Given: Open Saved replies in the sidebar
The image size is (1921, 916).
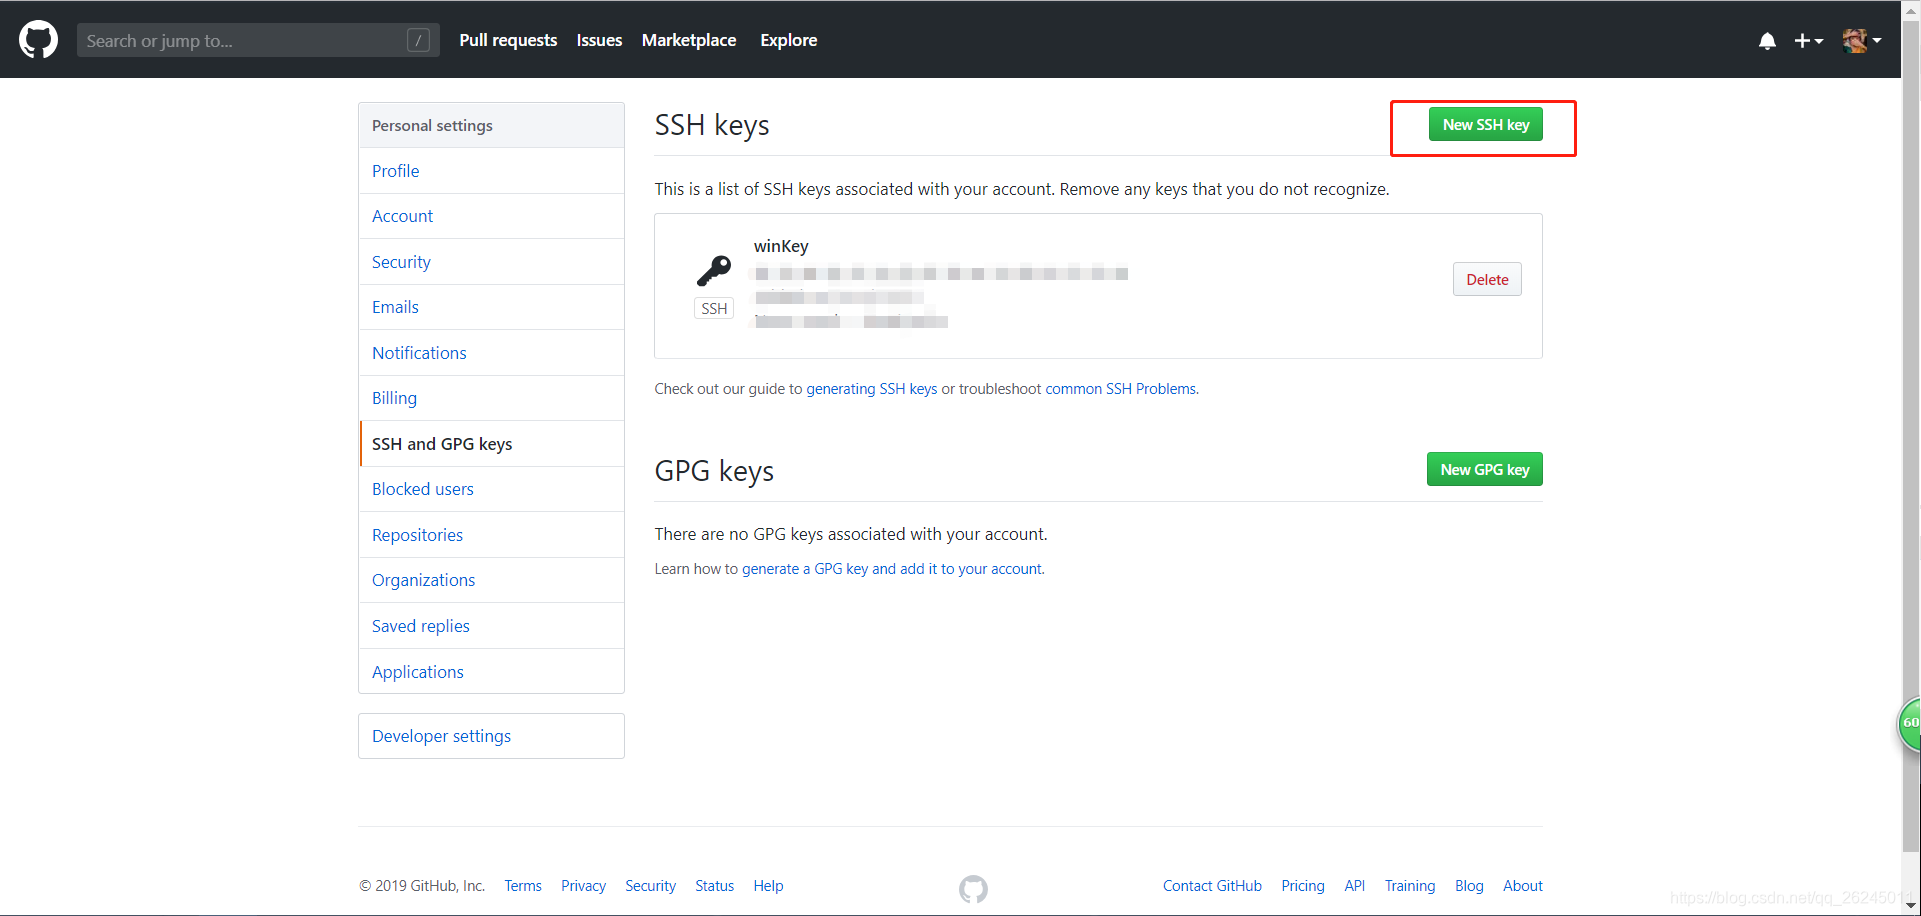Looking at the screenshot, I should pos(491,626).
